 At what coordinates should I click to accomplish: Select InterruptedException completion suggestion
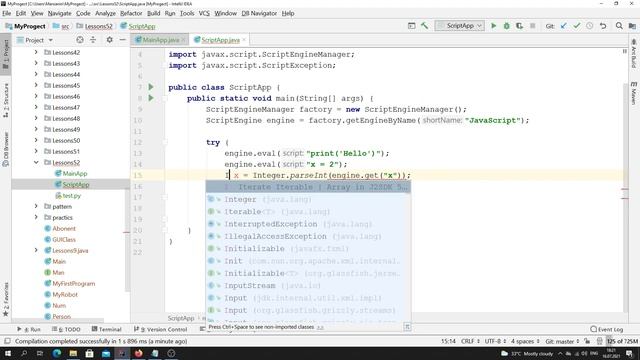[x=308, y=224]
